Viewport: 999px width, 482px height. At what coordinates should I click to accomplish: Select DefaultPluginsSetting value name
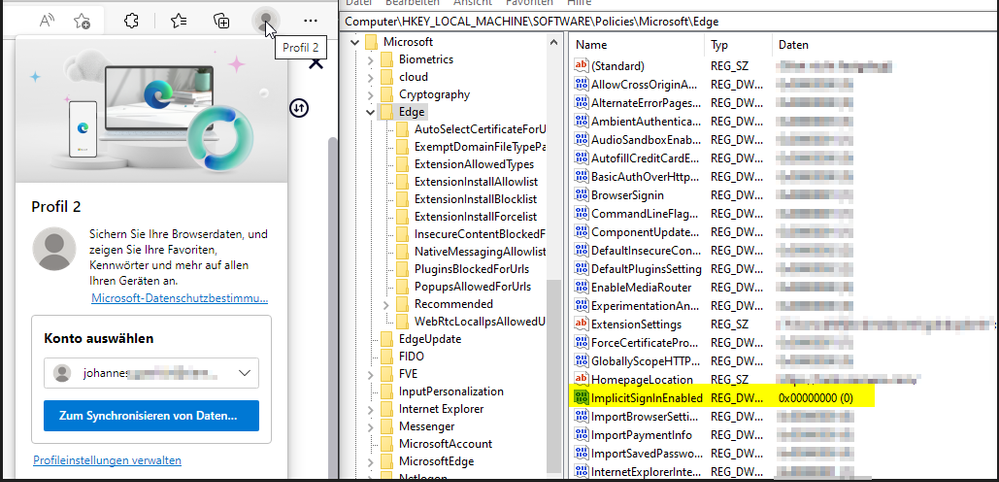(x=647, y=269)
